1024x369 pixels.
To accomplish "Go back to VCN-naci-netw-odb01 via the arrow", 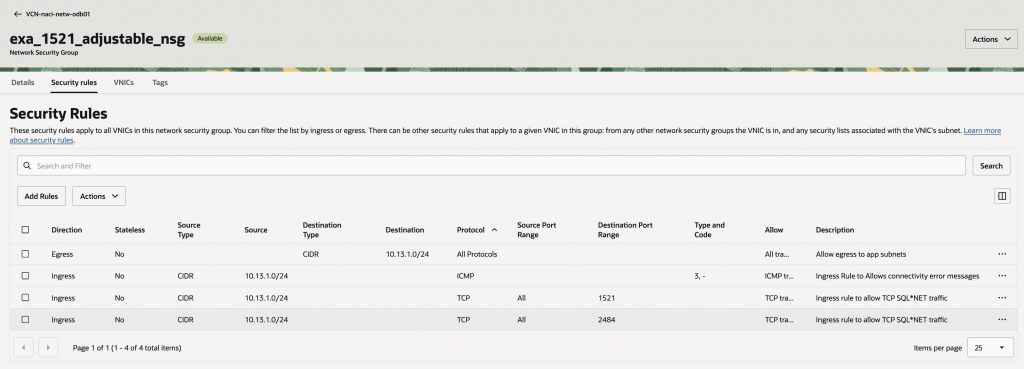I will click(18, 14).
